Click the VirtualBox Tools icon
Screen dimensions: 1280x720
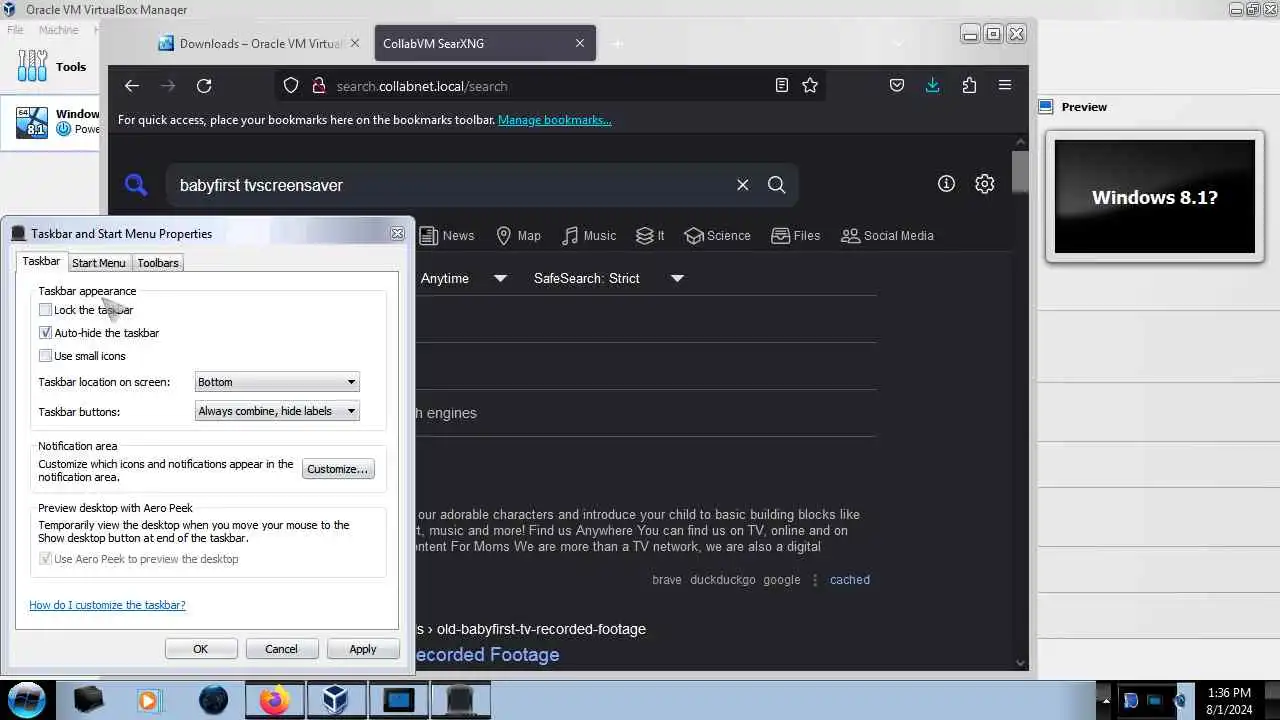coord(32,67)
